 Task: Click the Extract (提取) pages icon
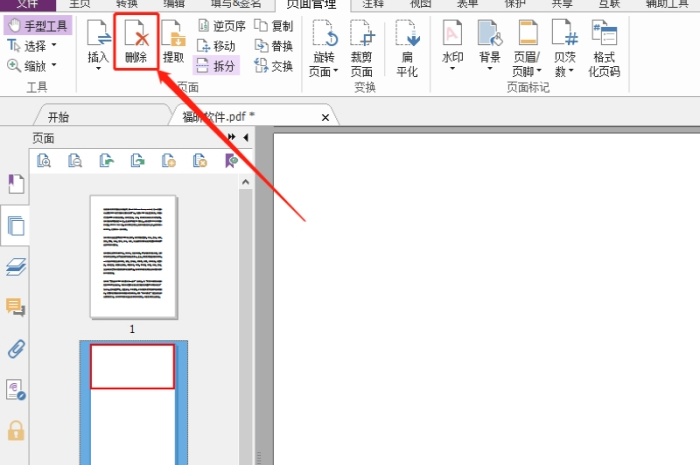click(173, 43)
